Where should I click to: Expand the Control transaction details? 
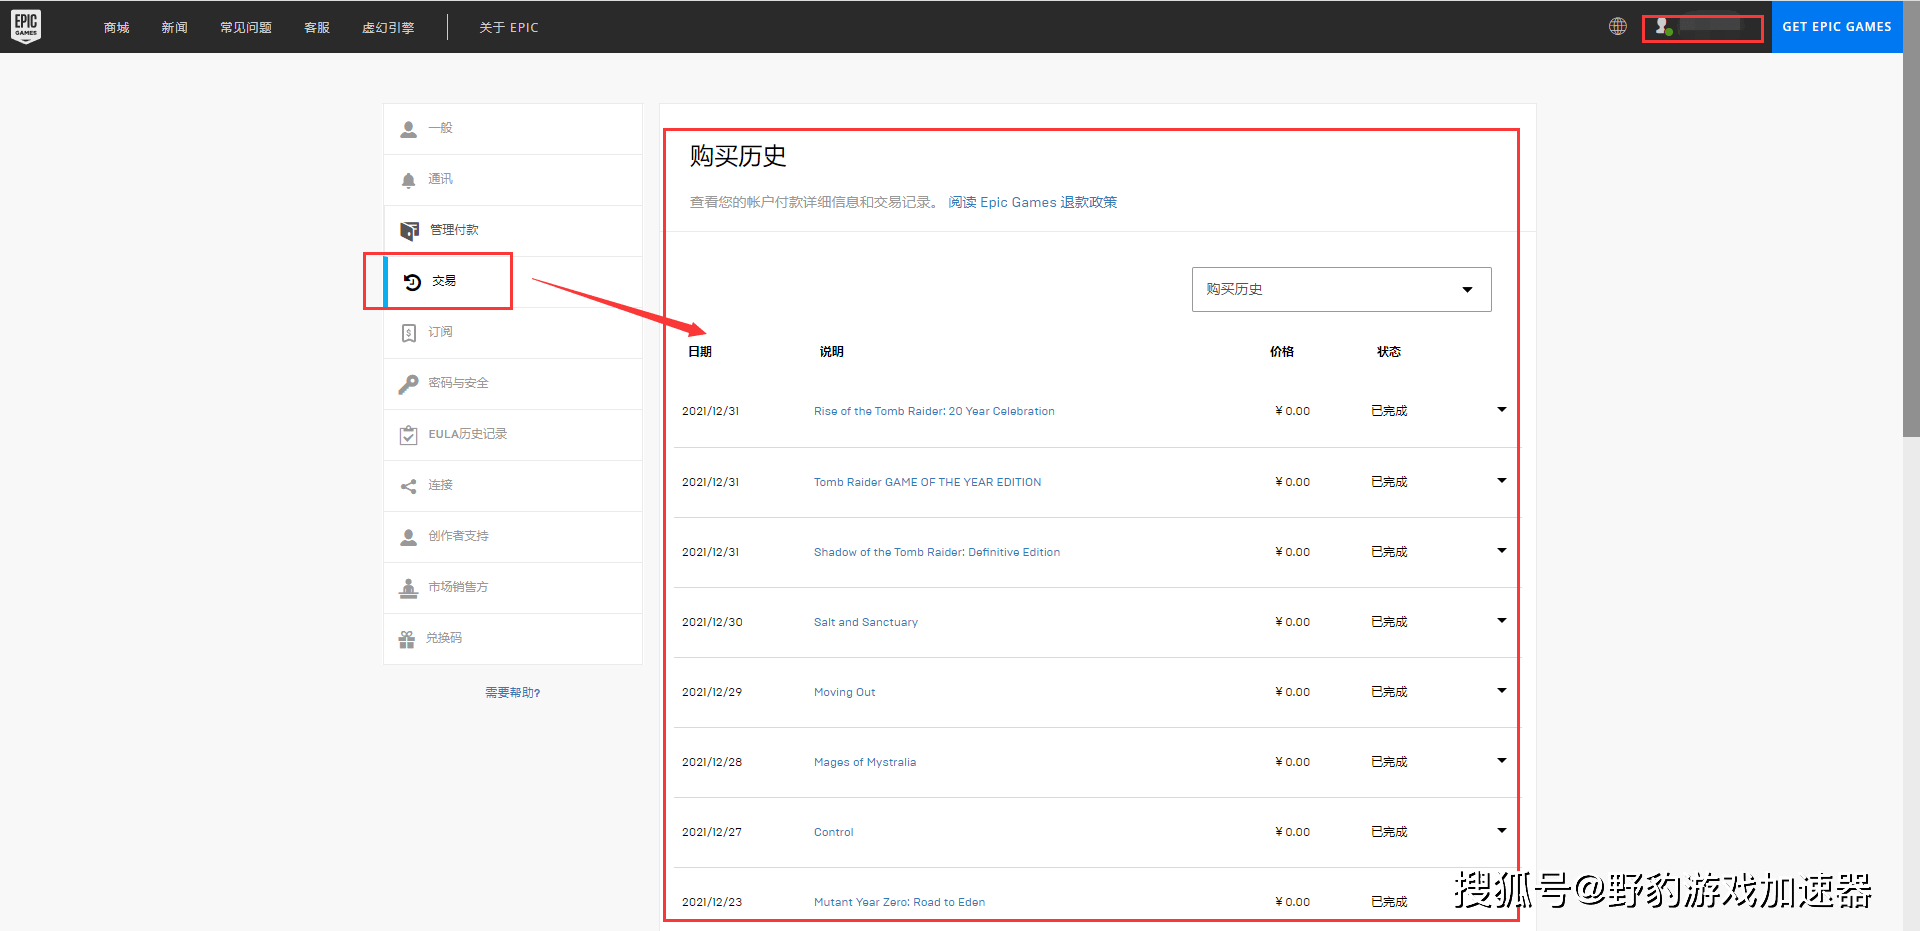click(1501, 830)
